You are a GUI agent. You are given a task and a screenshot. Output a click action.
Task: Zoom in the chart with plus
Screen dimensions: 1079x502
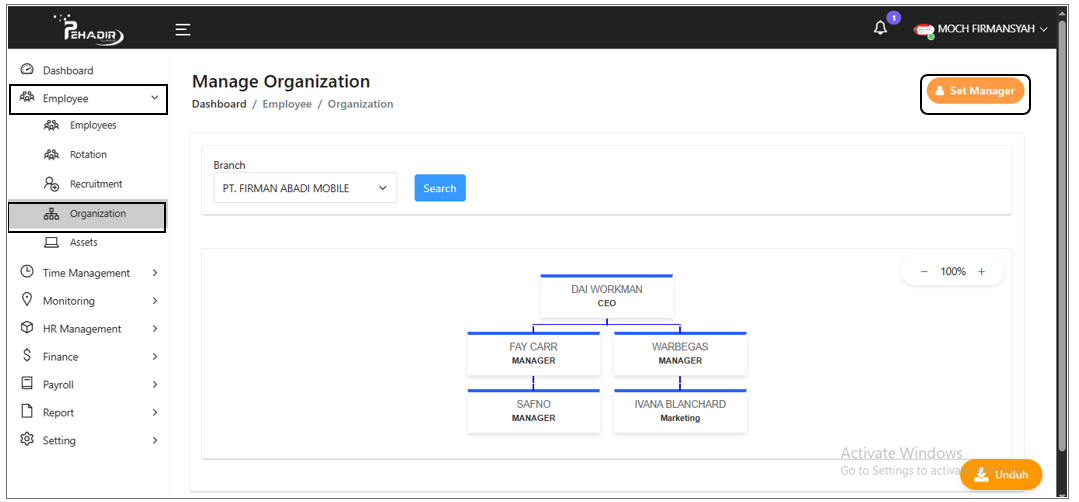[x=981, y=272]
